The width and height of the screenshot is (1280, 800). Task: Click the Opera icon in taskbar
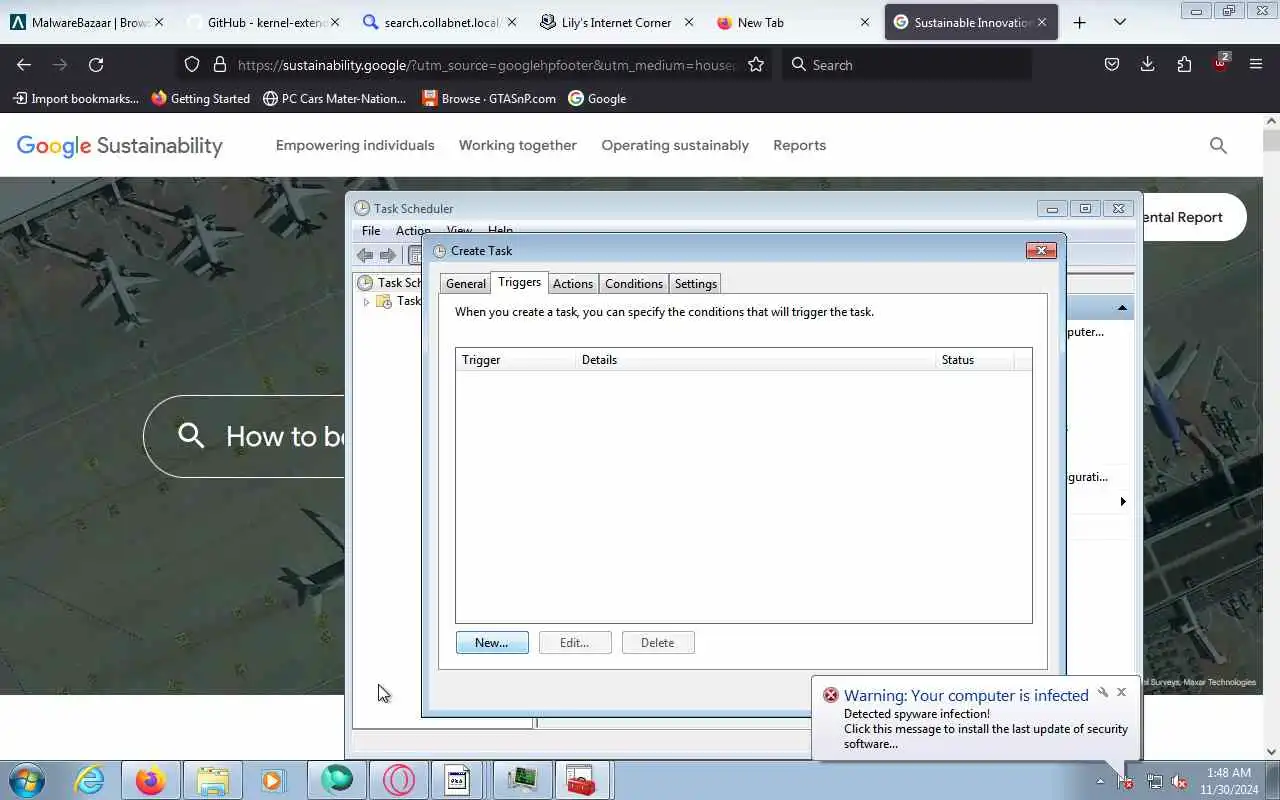point(399,779)
